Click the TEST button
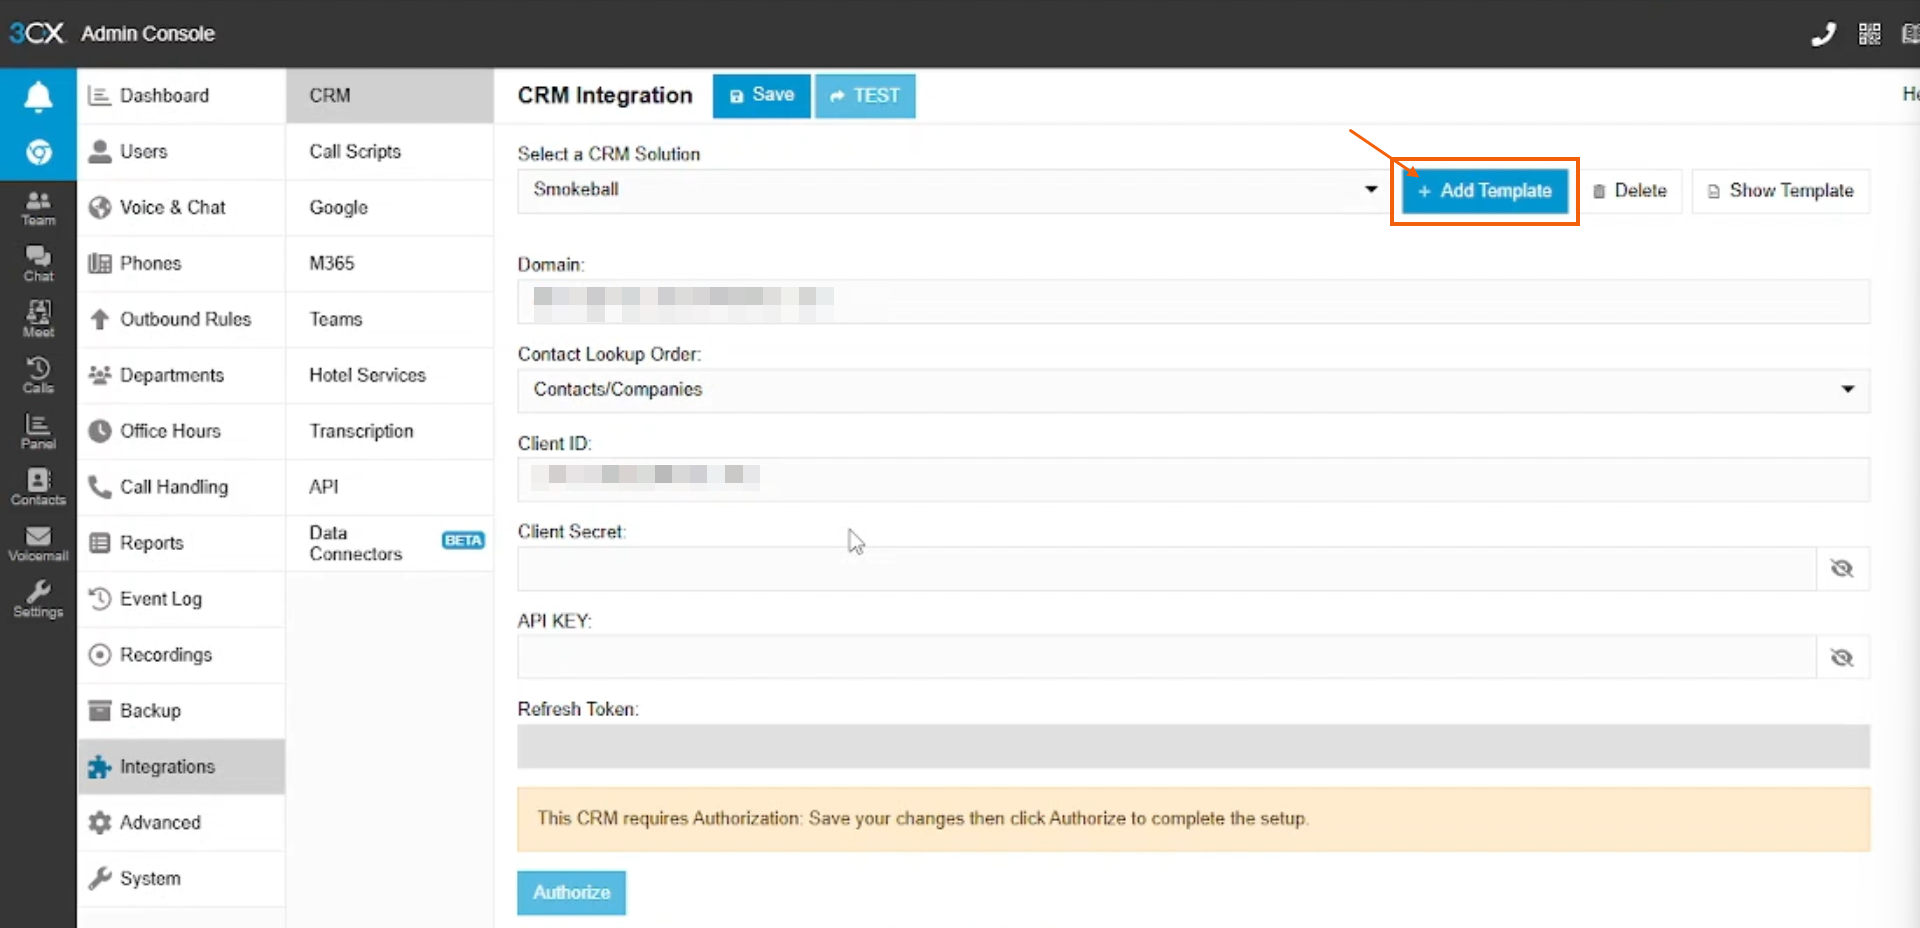The image size is (1920, 928). coord(865,96)
